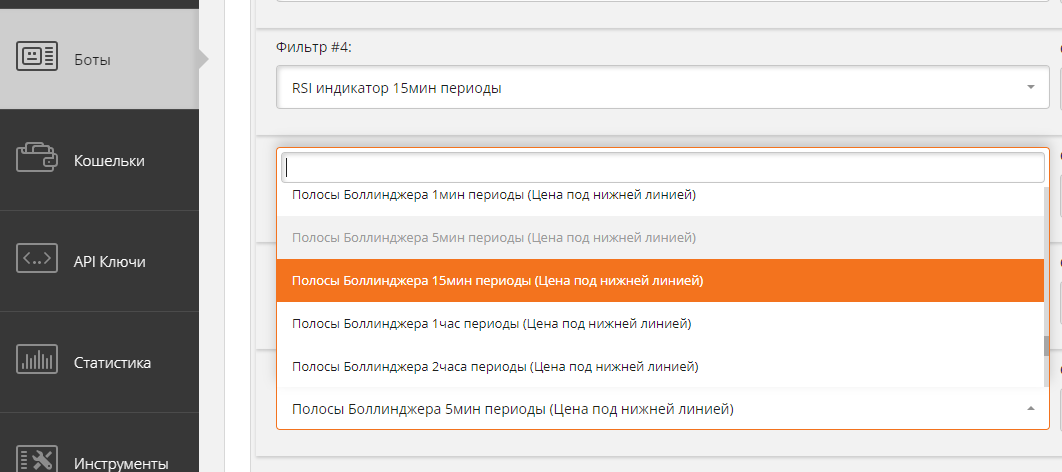Collapse the open list using the up arrow

click(x=1030, y=409)
